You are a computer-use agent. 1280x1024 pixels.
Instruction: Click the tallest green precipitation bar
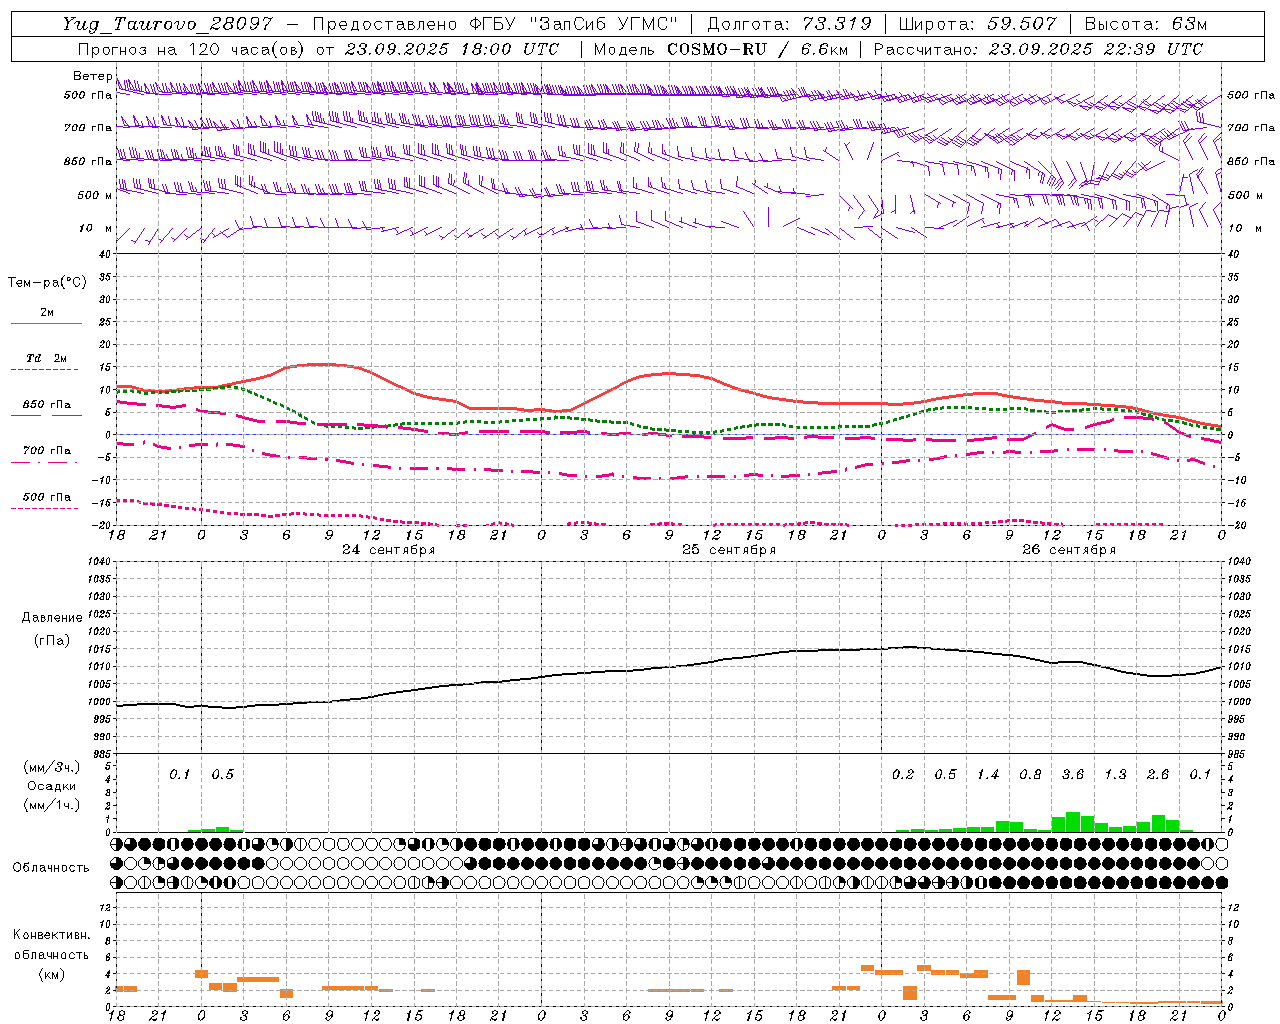coord(1073,822)
